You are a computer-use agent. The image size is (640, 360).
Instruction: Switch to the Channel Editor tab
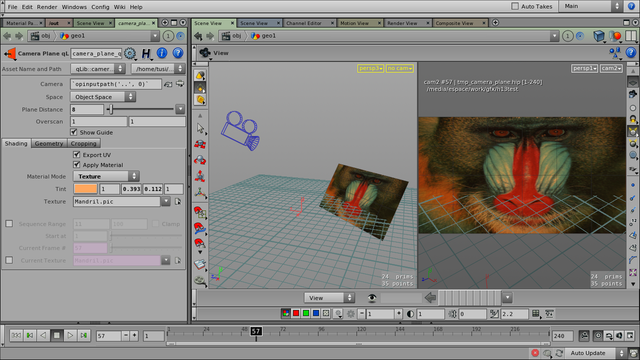tap(309, 23)
